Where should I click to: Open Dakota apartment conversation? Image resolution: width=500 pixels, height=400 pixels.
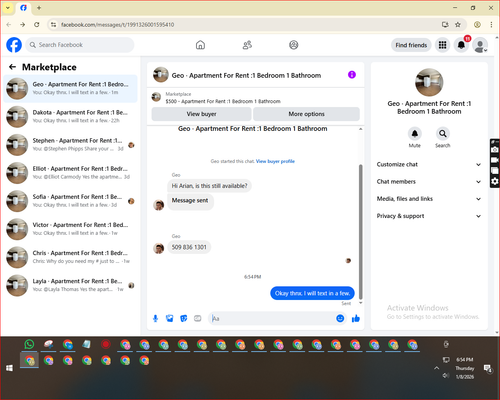(70, 117)
